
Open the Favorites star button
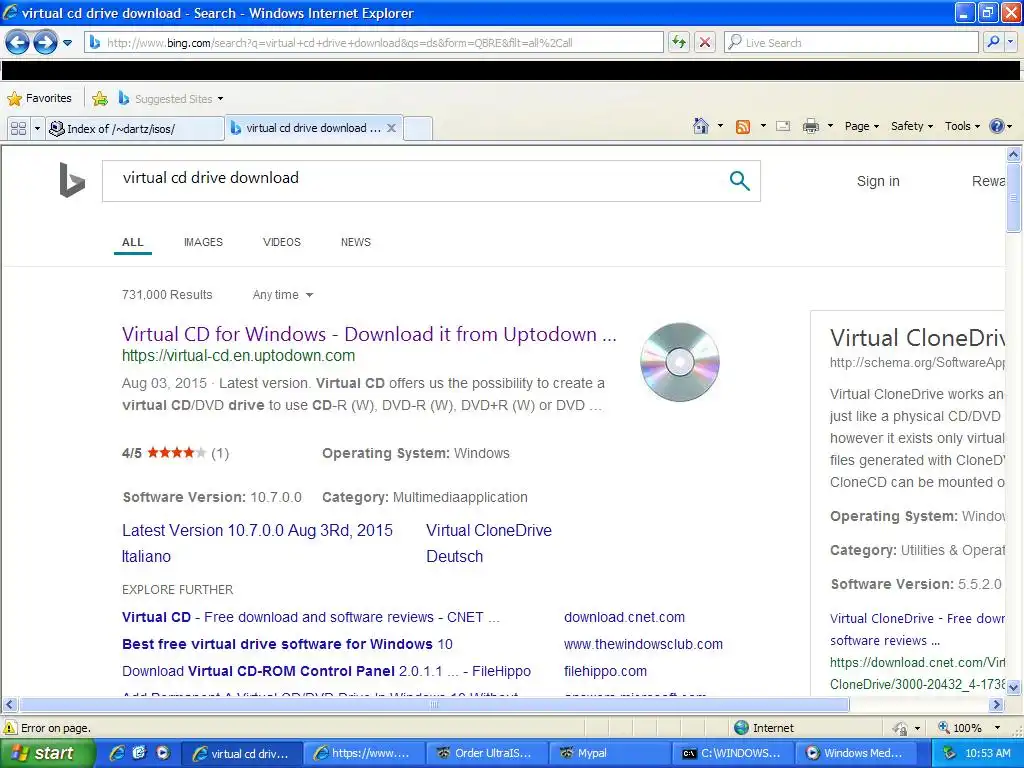coord(39,99)
